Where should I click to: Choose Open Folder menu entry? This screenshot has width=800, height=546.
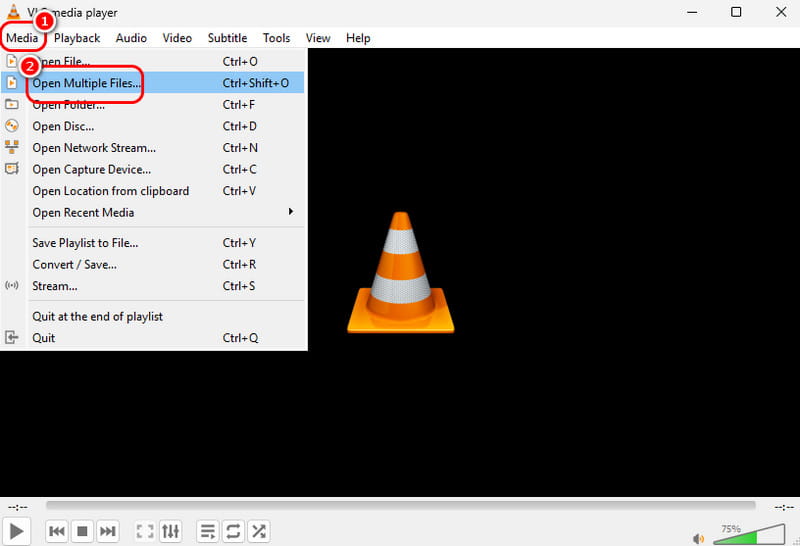[x=153, y=105]
